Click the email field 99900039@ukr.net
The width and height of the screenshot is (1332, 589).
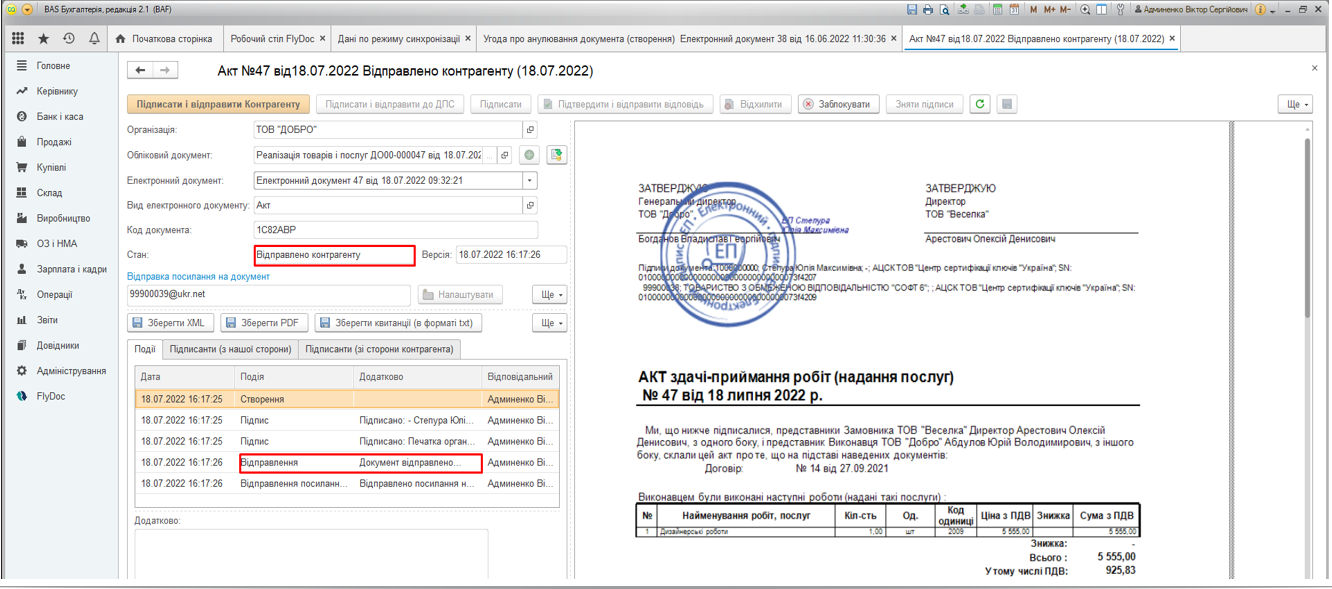(x=268, y=295)
